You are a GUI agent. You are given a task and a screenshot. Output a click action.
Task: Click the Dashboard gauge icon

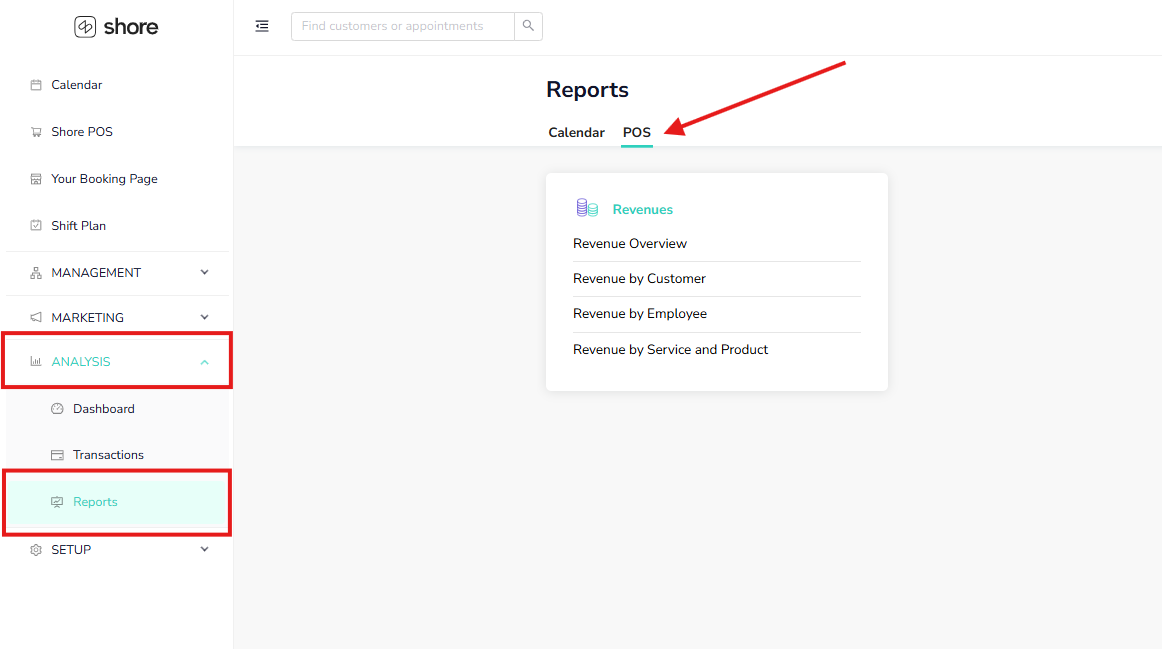pos(57,409)
